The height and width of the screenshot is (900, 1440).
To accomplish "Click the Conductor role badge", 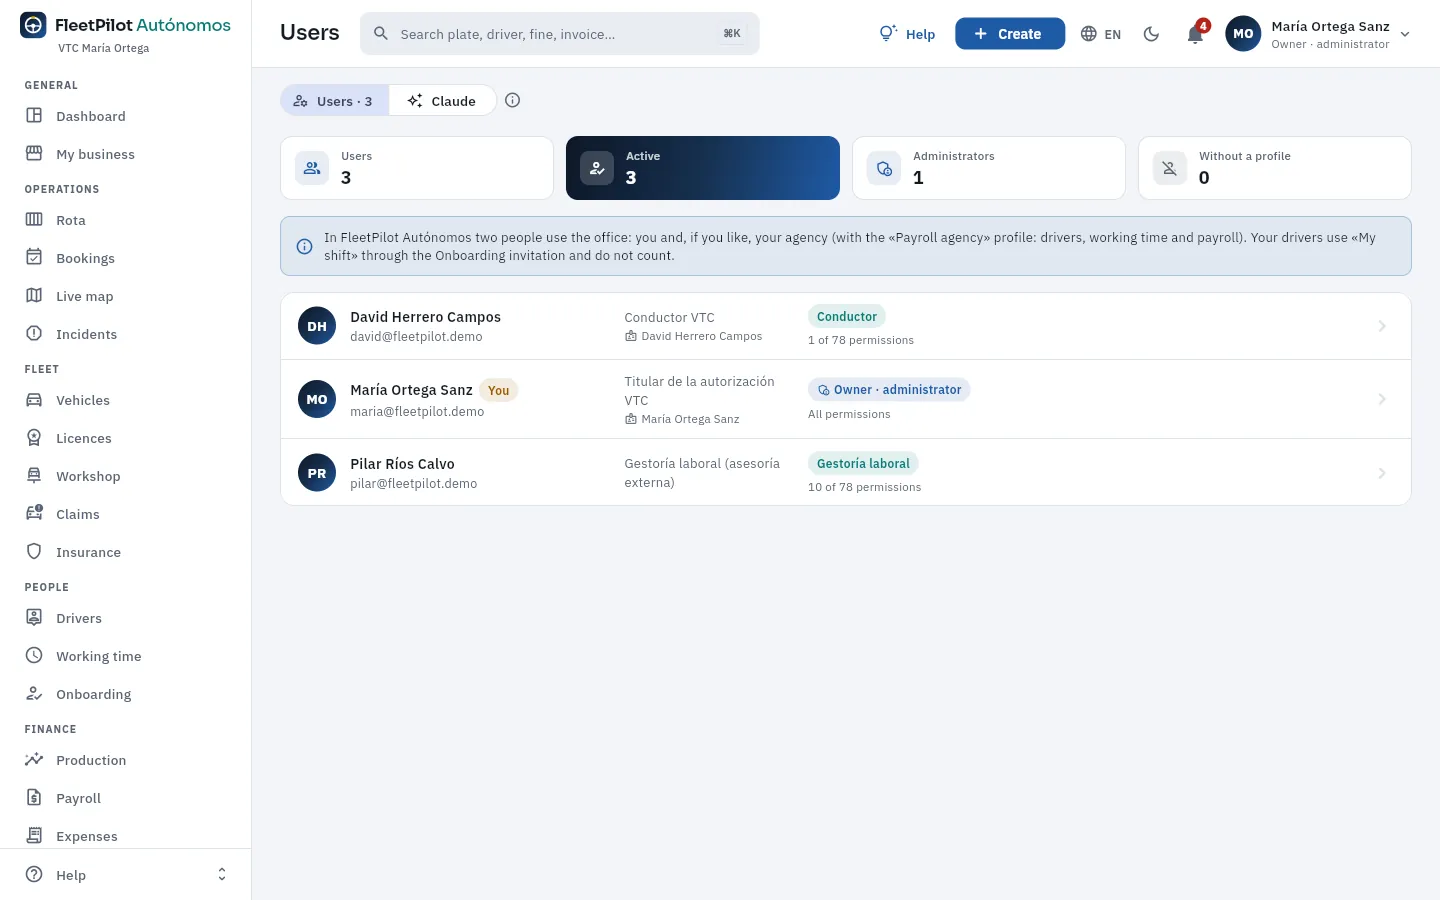I will pyautogui.click(x=847, y=316).
